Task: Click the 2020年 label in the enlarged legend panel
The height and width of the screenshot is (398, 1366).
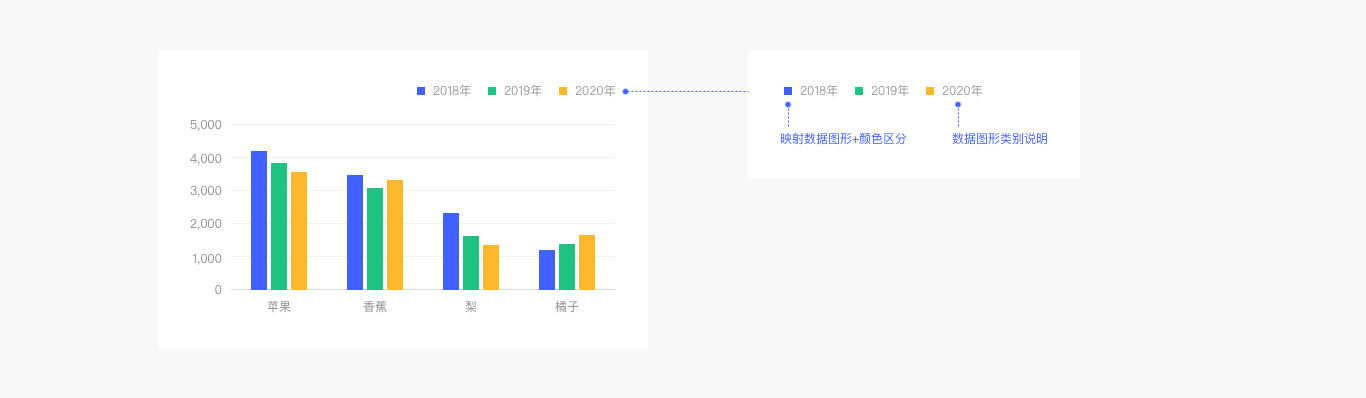Action: click(x=962, y=91)
